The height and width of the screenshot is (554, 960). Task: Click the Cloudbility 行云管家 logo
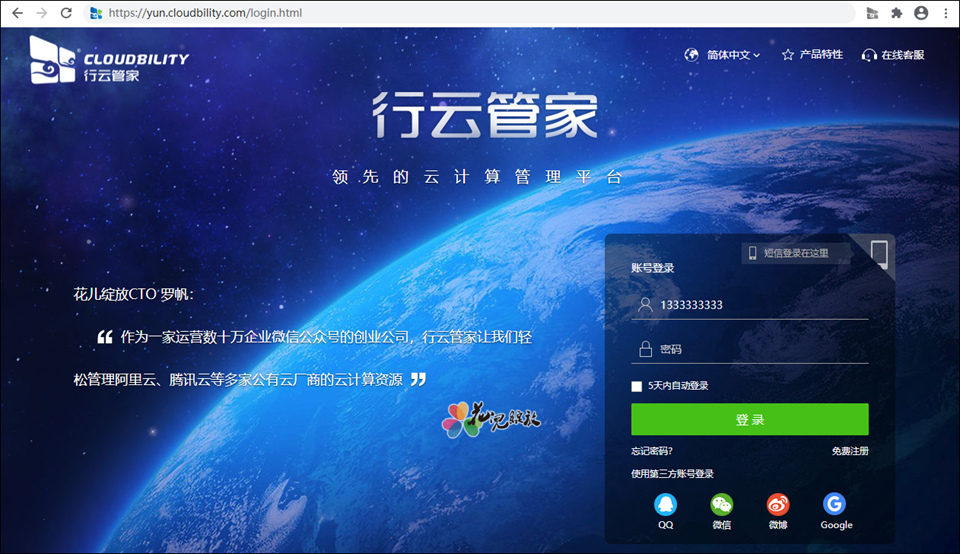tap(109, 59)
